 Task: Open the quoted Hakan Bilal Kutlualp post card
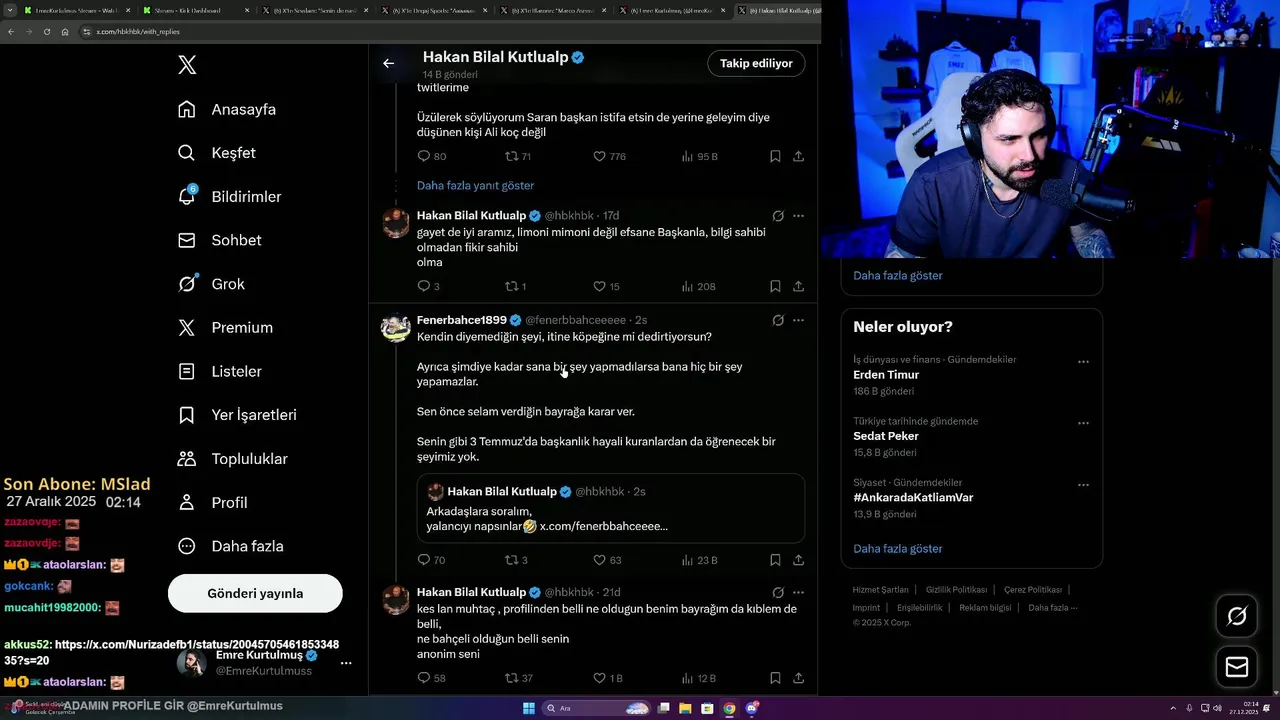[610, 508]
